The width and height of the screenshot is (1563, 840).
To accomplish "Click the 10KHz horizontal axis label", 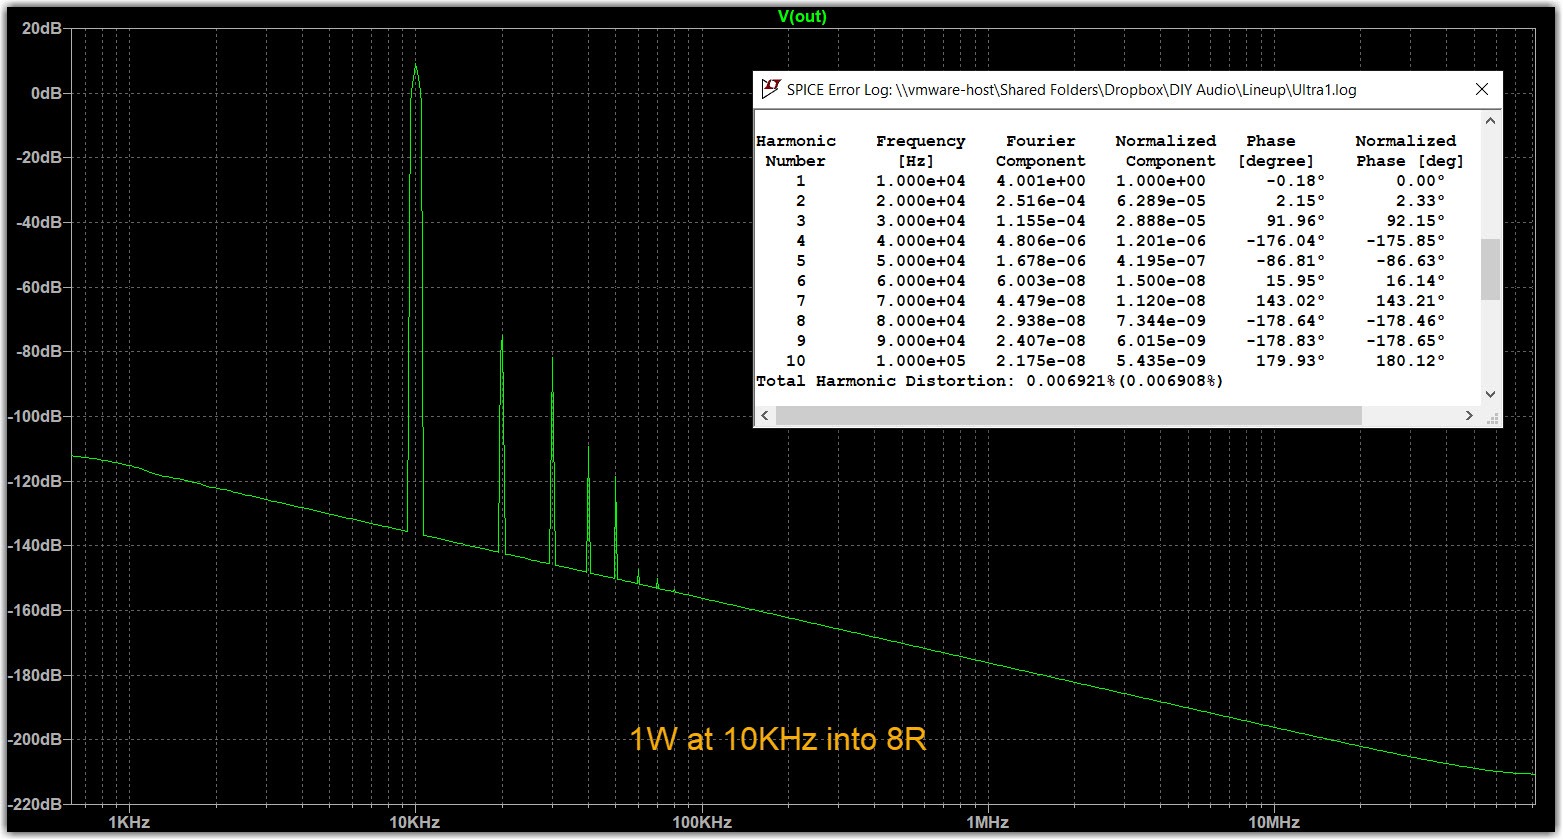I will click(414, 823).
